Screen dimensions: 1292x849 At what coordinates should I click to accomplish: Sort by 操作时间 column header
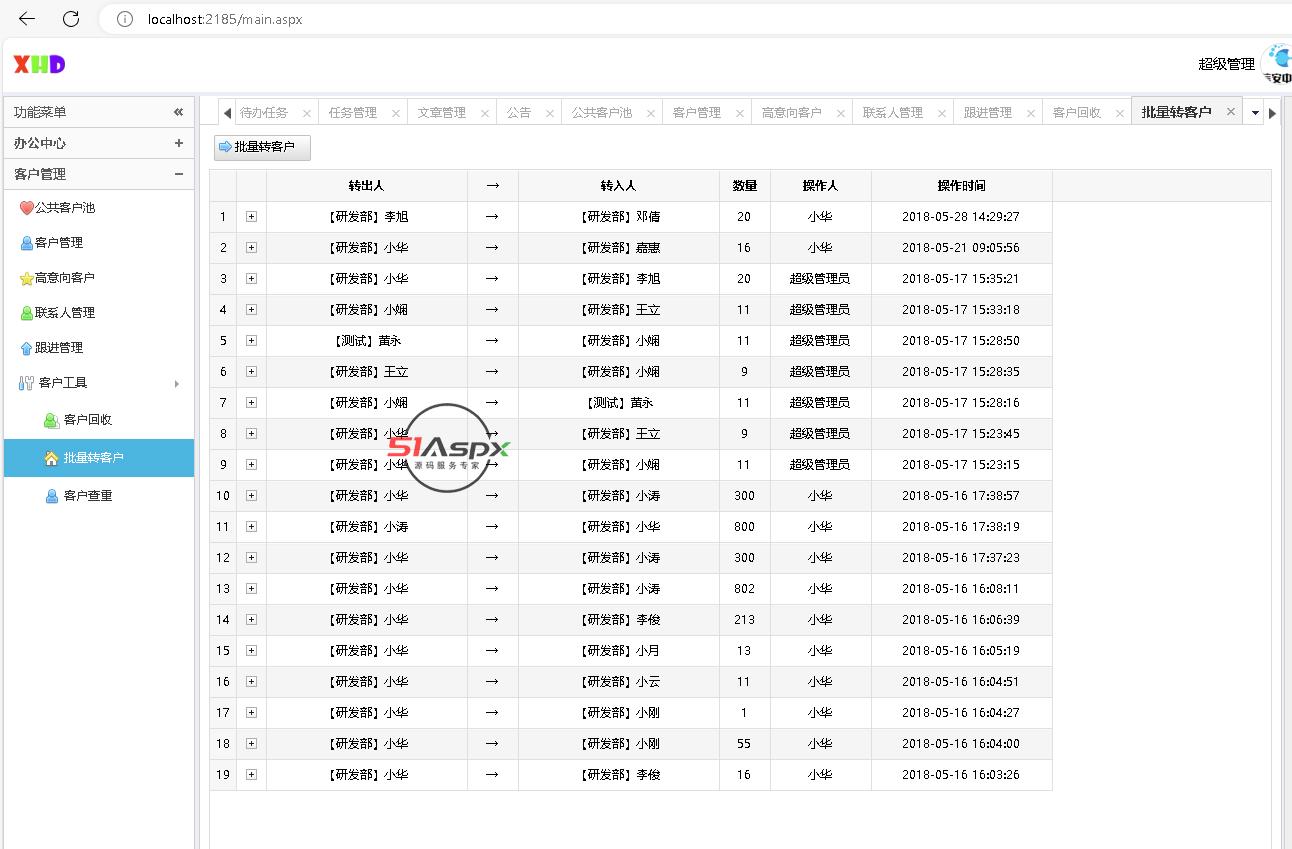960,186
